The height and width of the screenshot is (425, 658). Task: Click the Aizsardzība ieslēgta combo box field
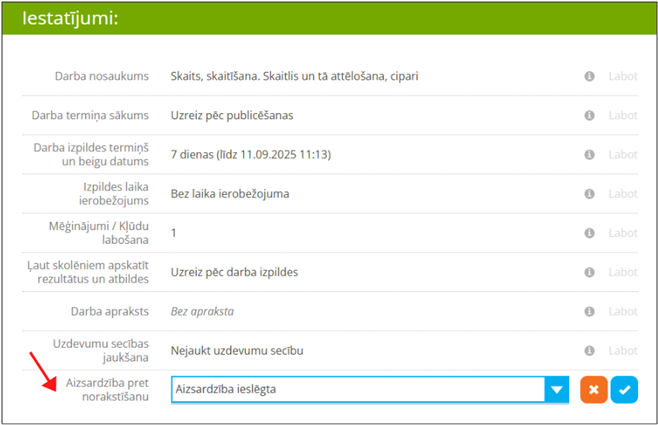coord(357,389)
